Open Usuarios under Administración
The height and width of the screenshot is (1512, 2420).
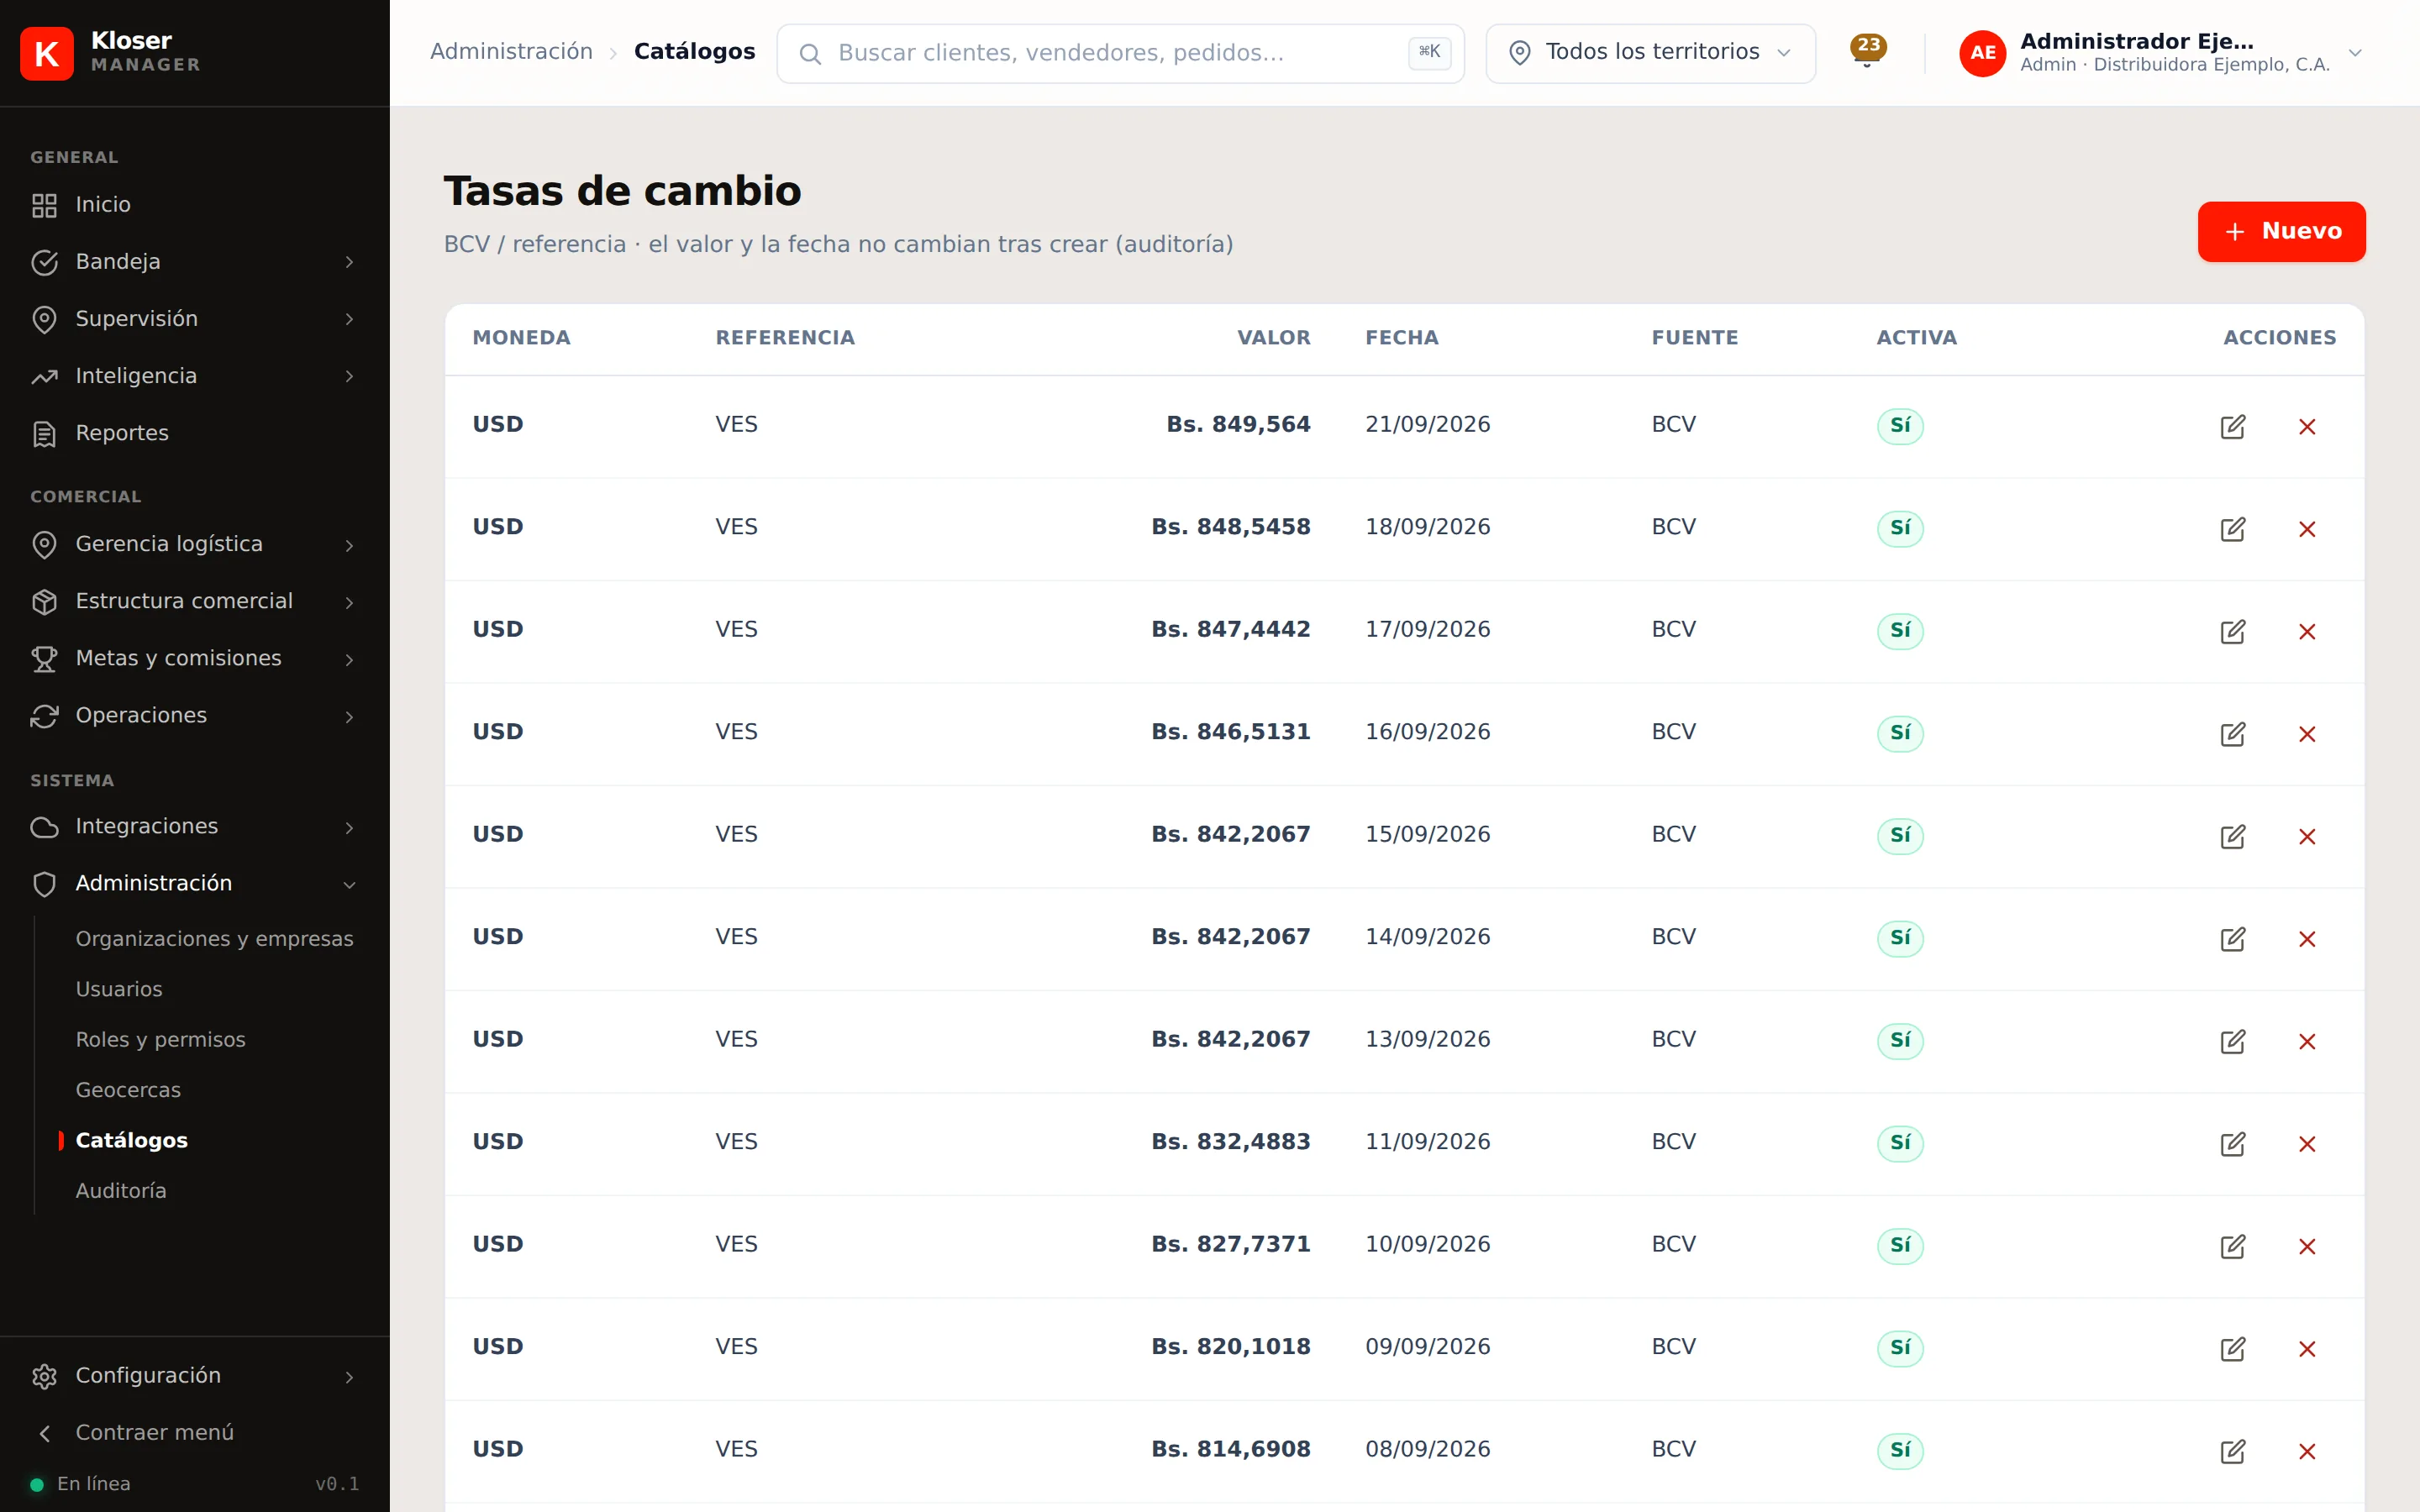click(x=119, y=989)
